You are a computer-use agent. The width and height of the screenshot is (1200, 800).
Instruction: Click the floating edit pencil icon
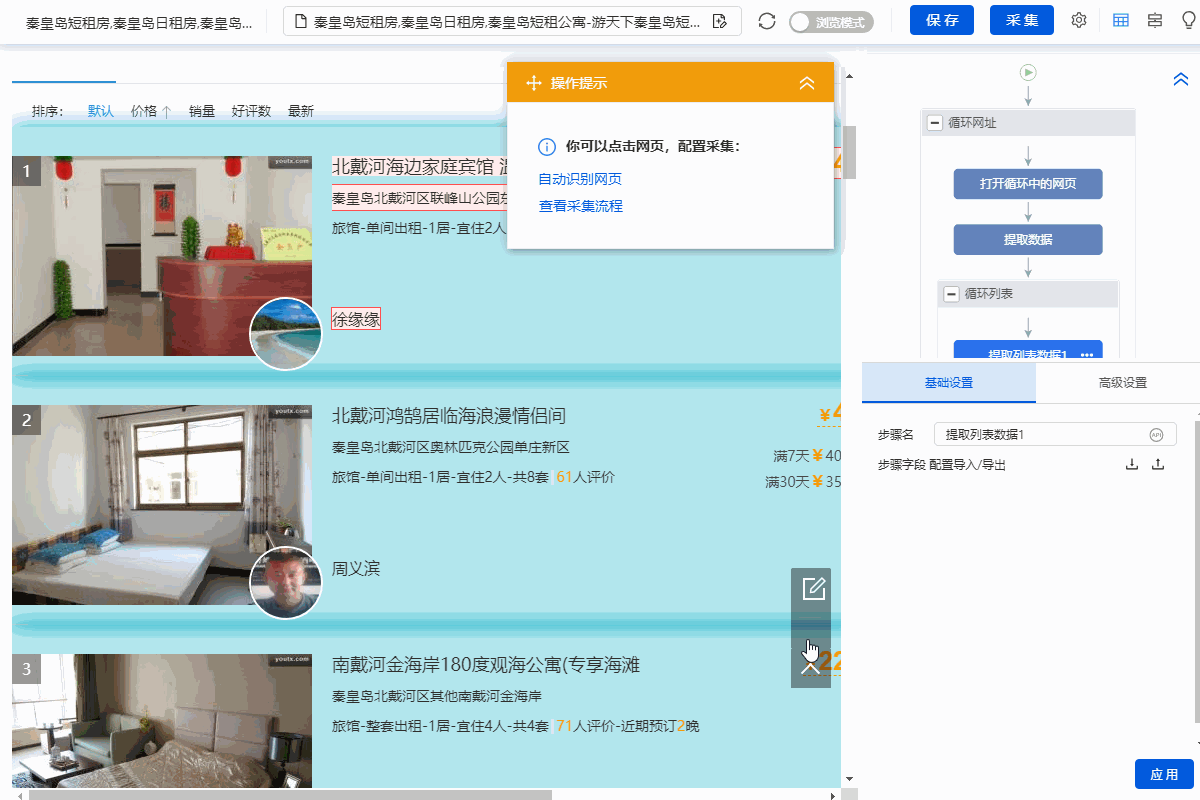coord(814,588)
